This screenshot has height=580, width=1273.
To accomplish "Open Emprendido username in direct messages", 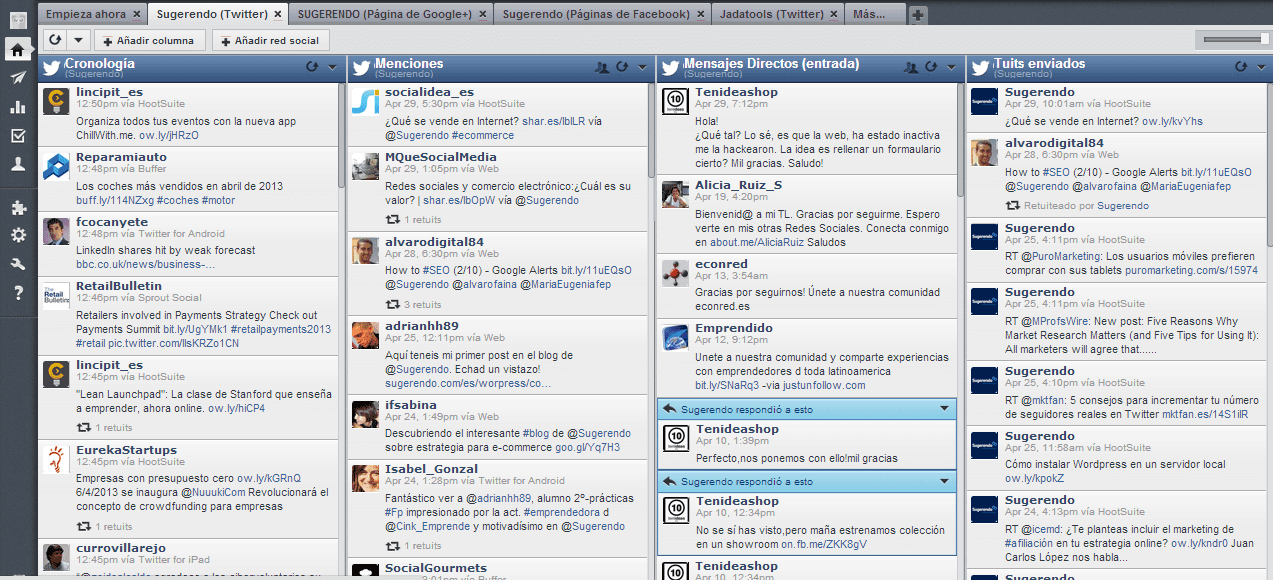I will pyautogui.click(x=734, y=328).
